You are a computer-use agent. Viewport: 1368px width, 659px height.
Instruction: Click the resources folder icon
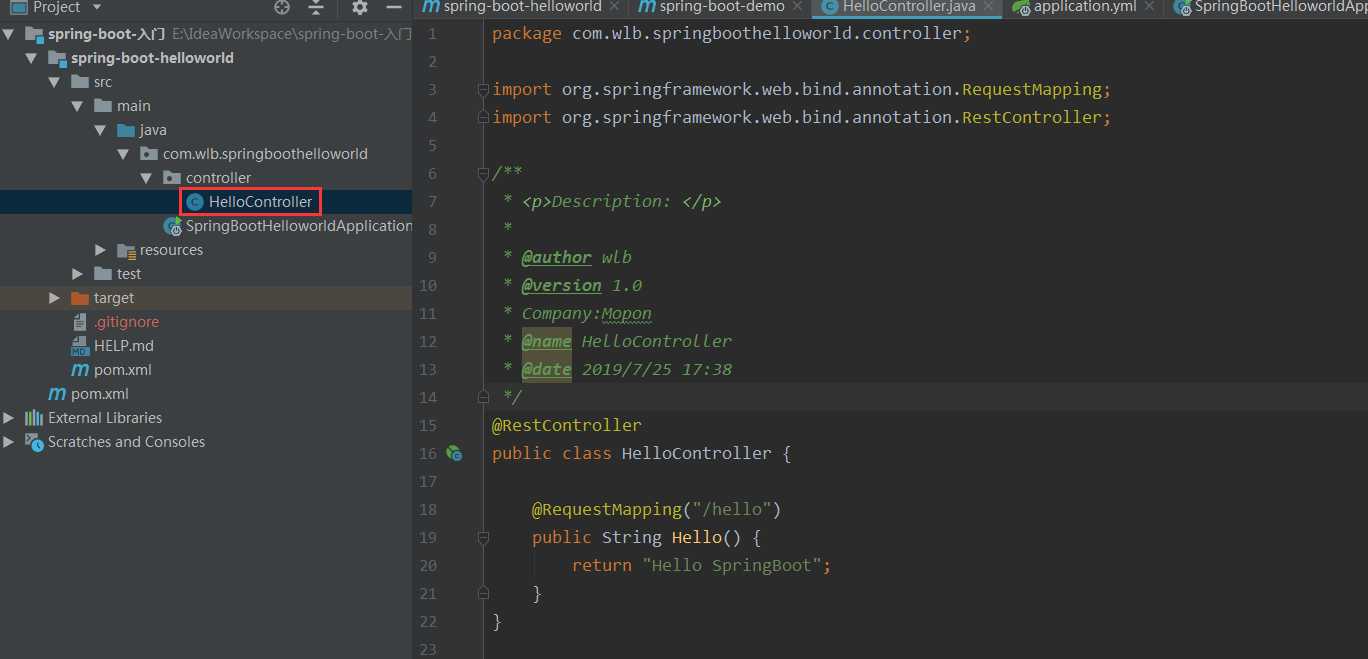click(126, 250)
